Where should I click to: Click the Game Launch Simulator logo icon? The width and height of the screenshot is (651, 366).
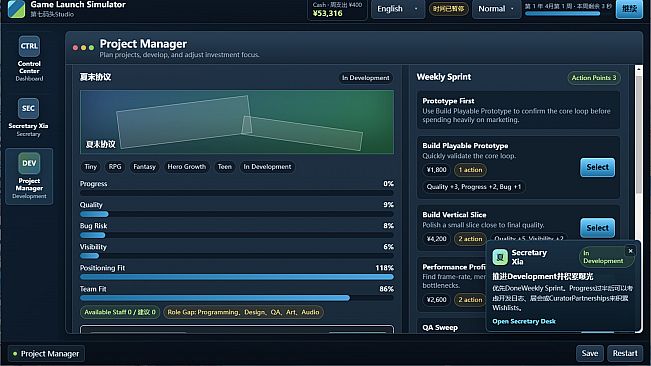click(x=17, y=9)
